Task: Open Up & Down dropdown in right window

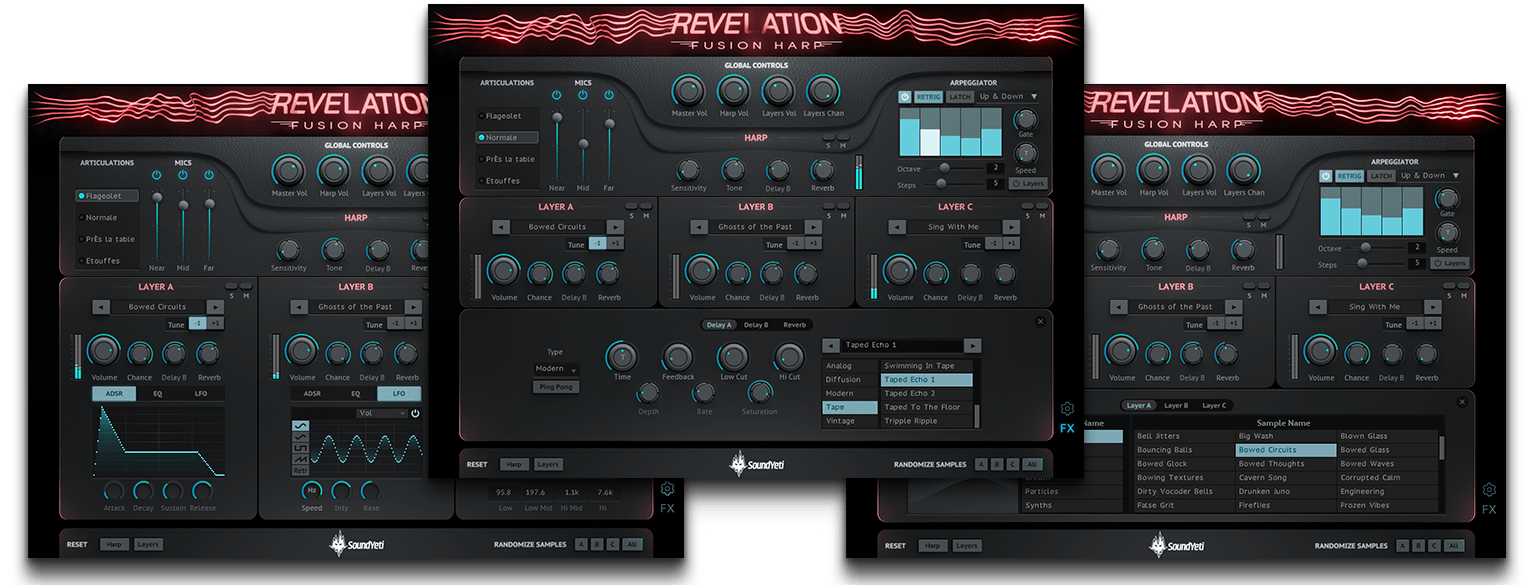Action: pos(1428,176)
